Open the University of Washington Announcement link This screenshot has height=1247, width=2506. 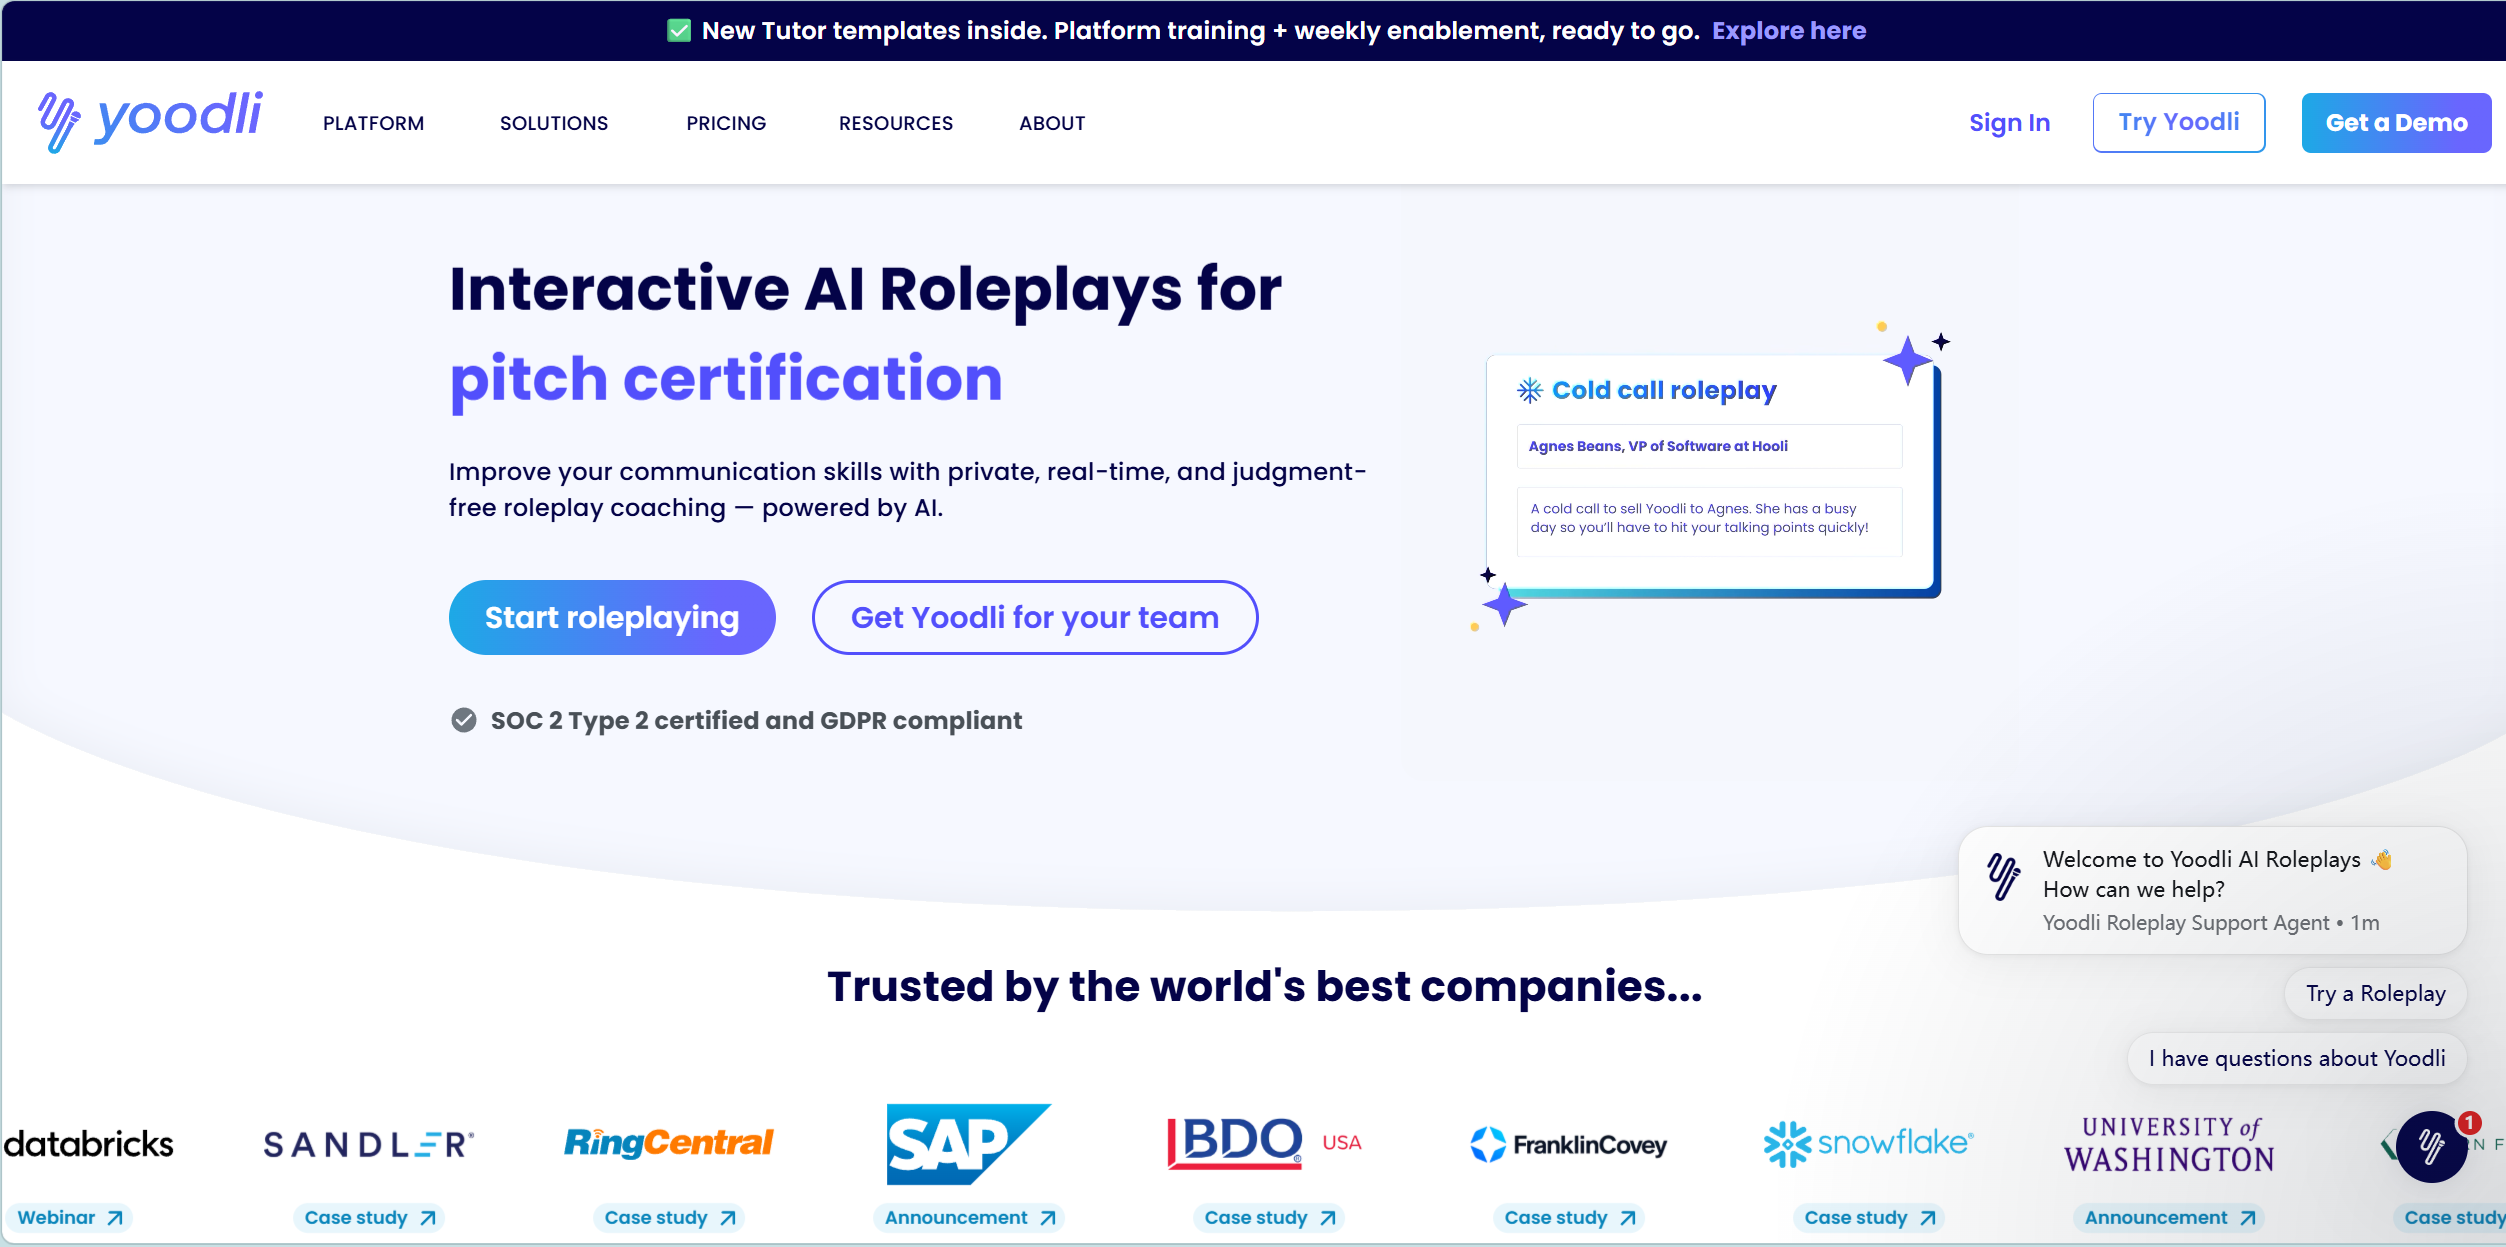click(2169, 1218)
